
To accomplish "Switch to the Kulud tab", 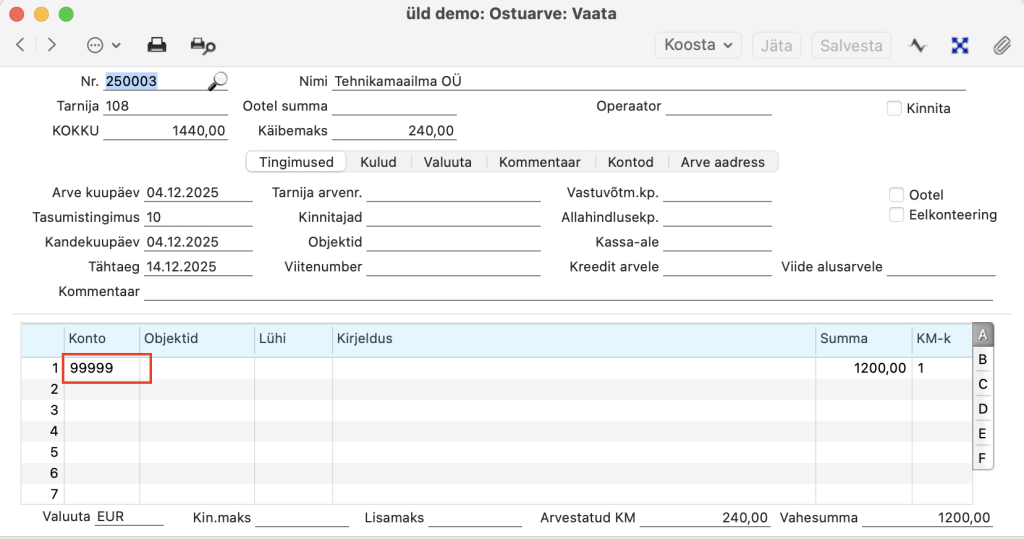I will click(378, 162).
